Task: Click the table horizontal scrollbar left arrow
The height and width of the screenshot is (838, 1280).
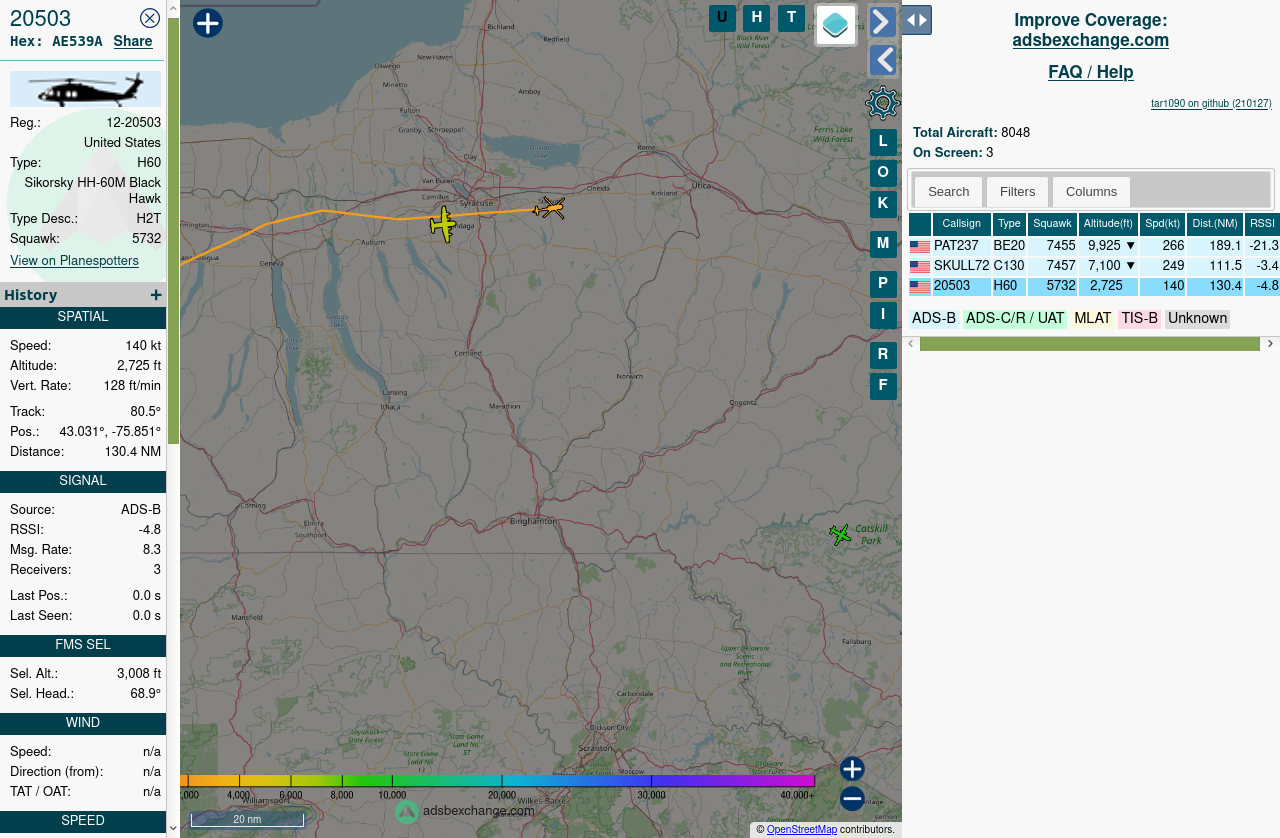Action: point(910,344)
